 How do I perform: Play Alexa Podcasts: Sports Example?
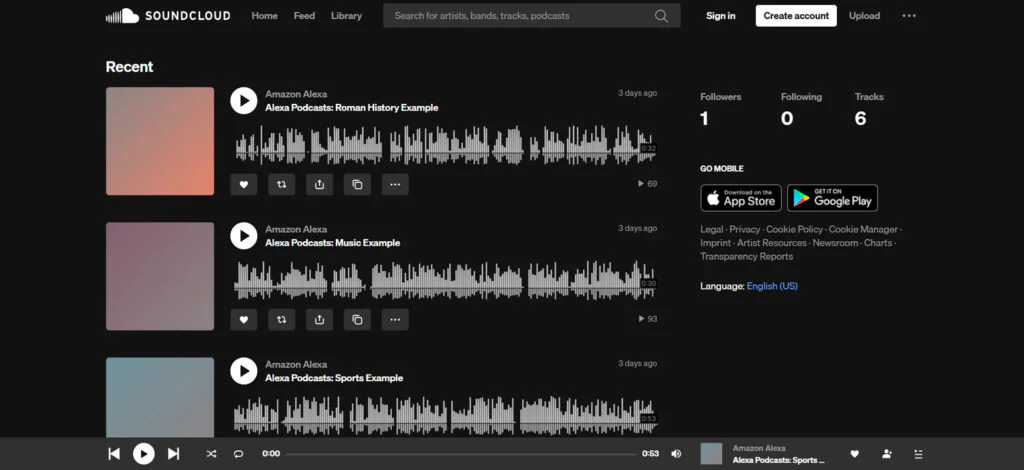[244, 371]
